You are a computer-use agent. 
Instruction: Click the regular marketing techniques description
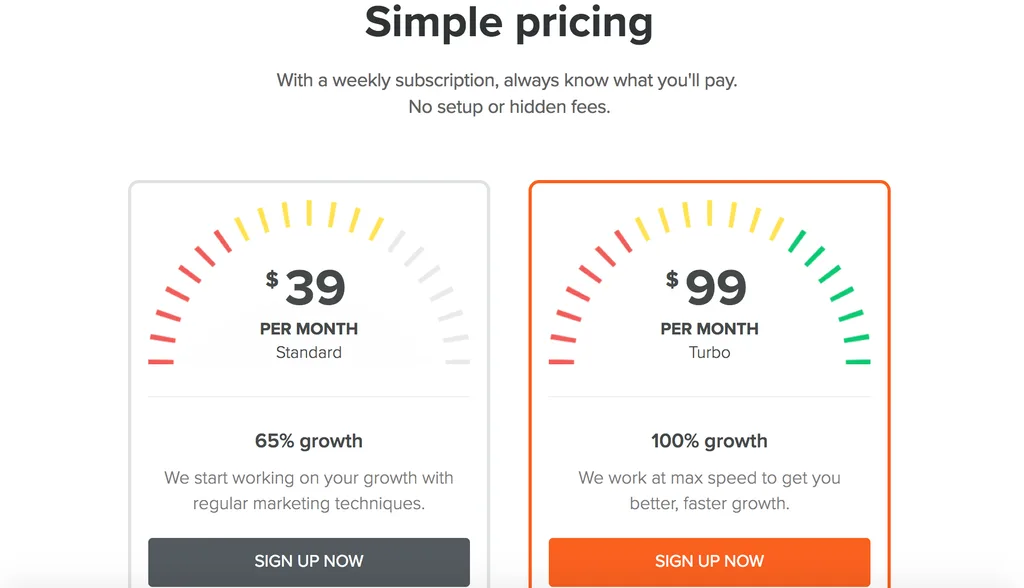(x=309, y=491)
